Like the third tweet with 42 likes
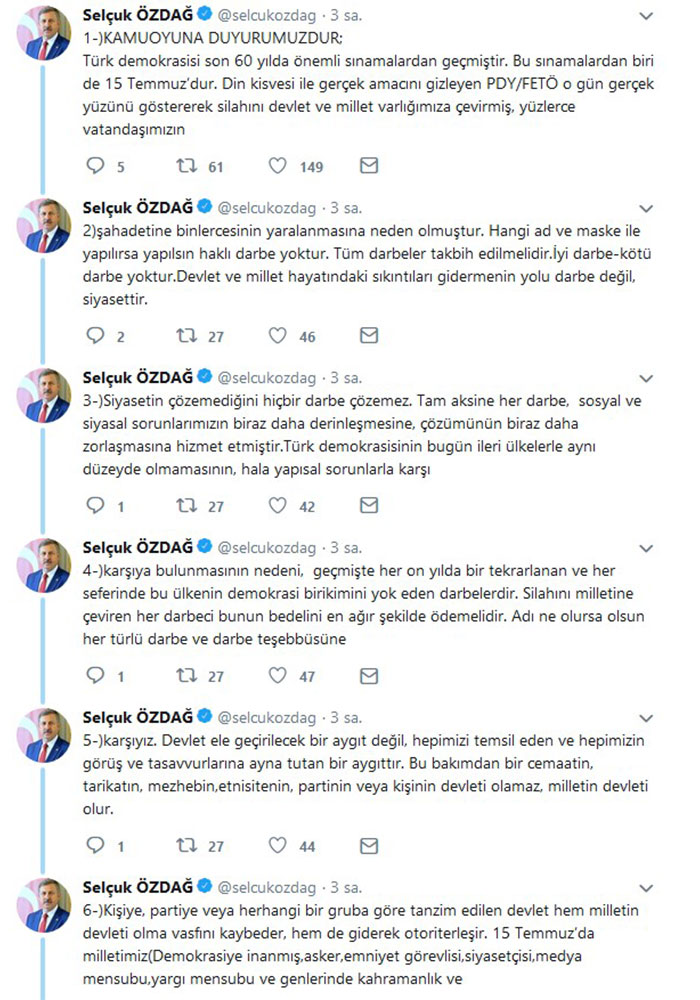700x1000 pixels. tap(279, 507)
